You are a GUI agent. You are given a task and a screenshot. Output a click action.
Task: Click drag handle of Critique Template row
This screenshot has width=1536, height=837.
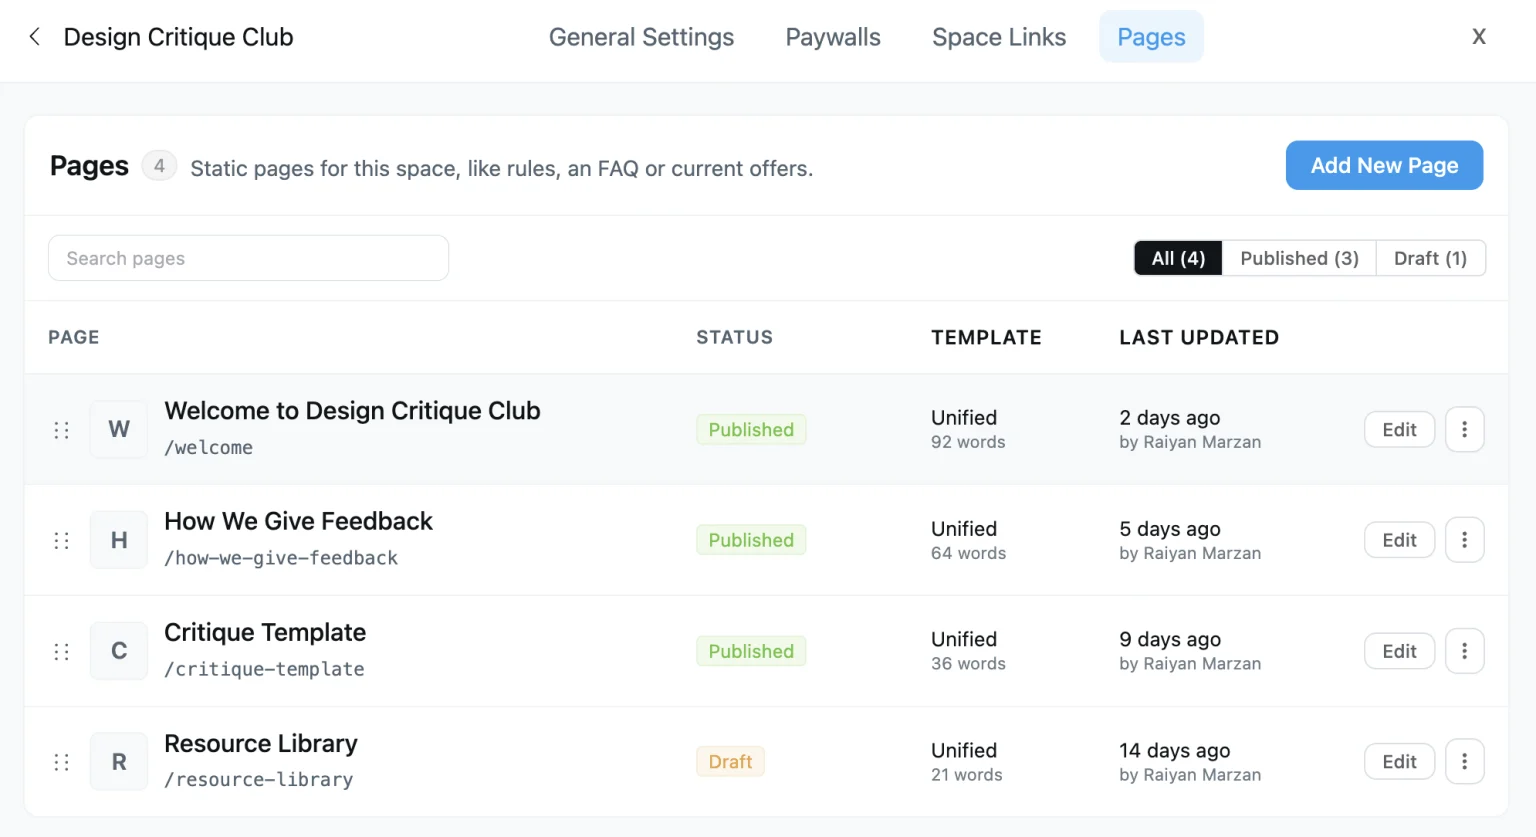click(61, 651)
